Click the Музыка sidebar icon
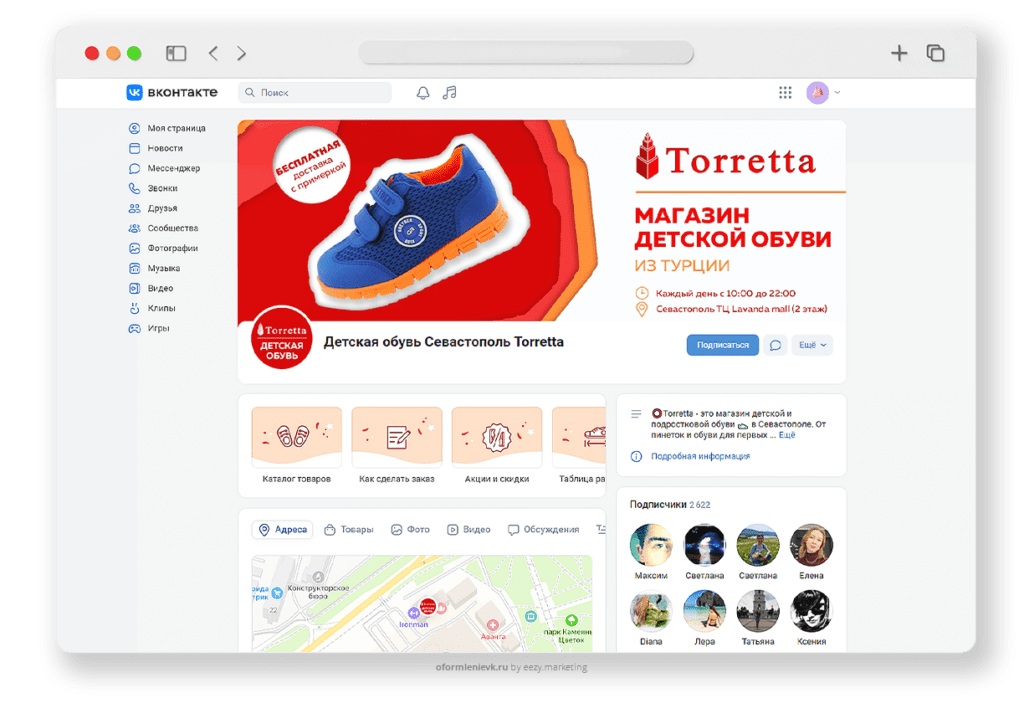 (x=135, y=268)
